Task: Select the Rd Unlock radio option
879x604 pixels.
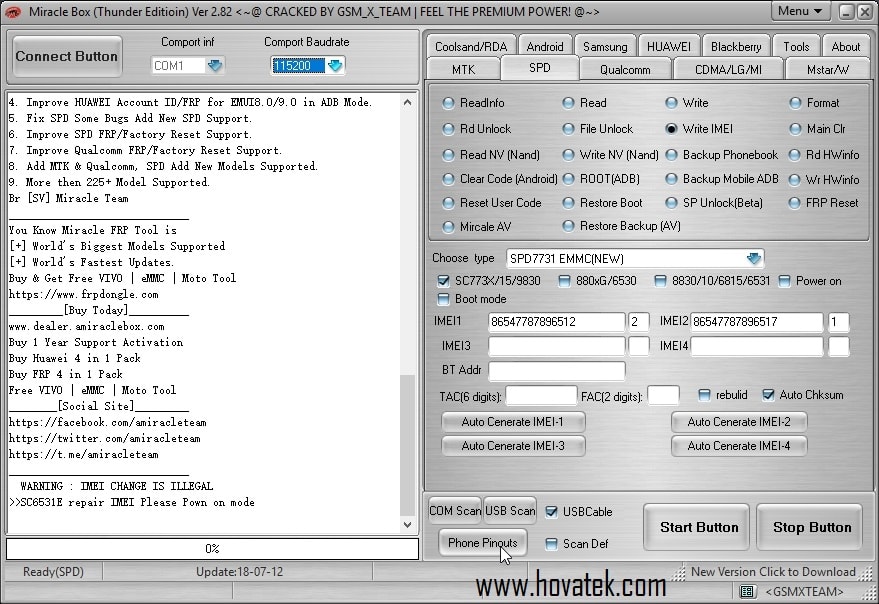Action: [x=476, y=129]
